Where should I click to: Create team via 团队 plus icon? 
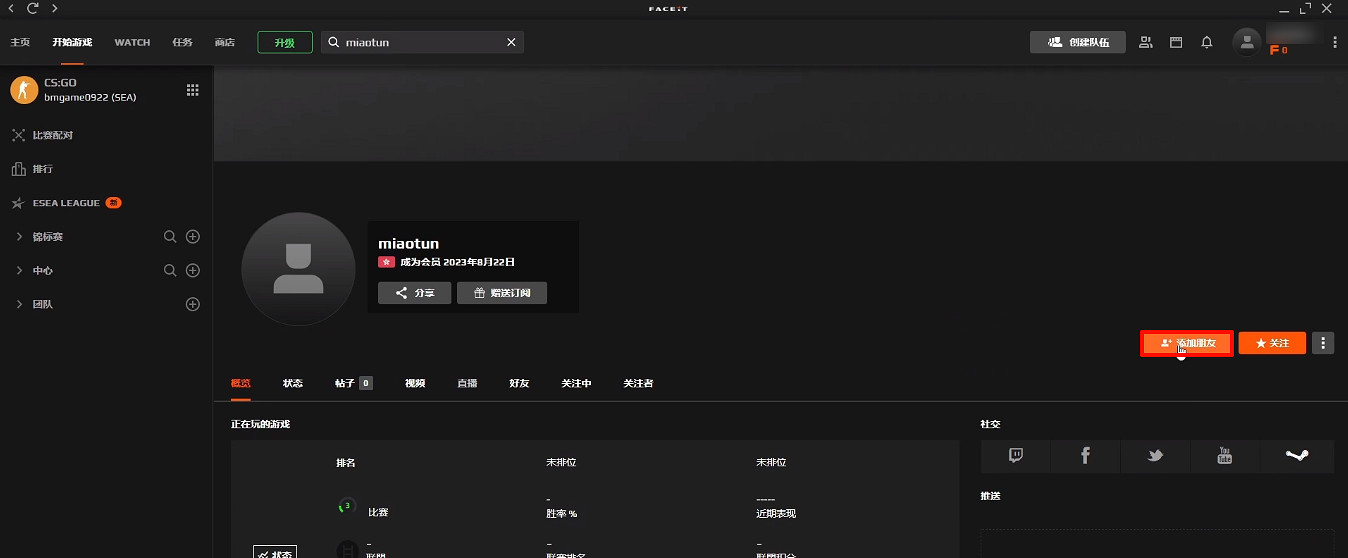pyautogui.click(x=194, y=304)
